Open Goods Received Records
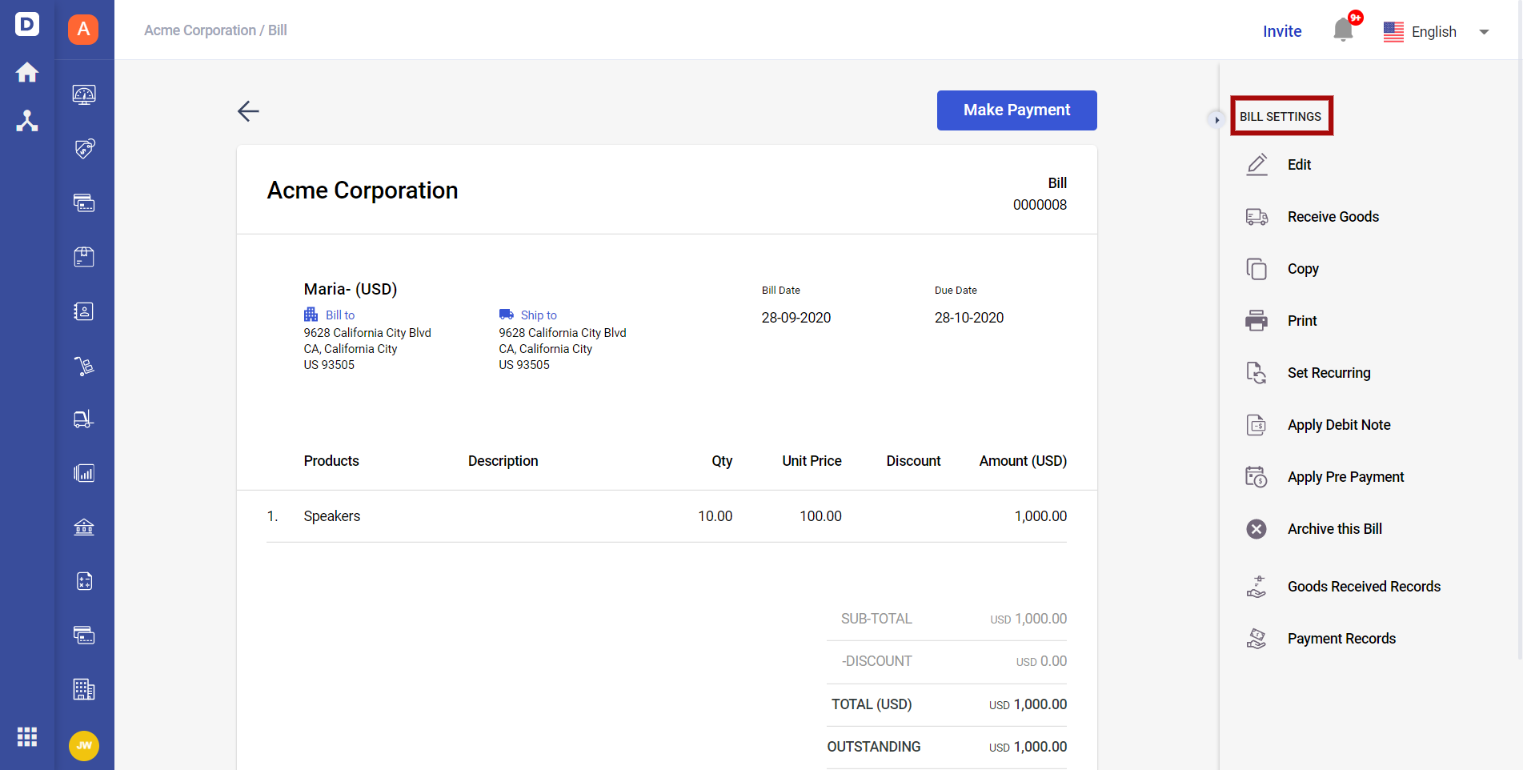This screenshot has height=770, width=1523. pyautogui.click(x=1364, y=587)
